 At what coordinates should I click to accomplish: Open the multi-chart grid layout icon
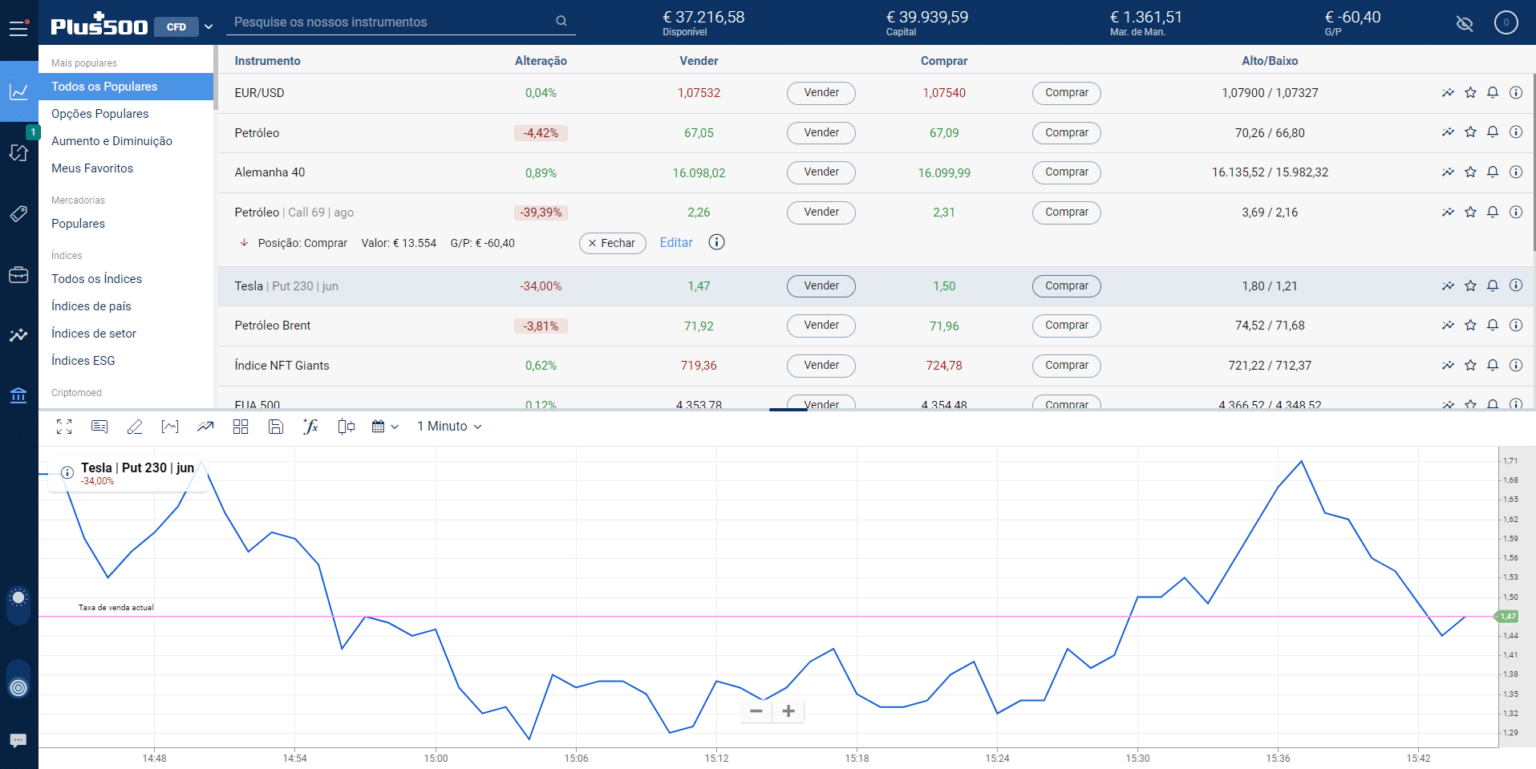point(240,426)
